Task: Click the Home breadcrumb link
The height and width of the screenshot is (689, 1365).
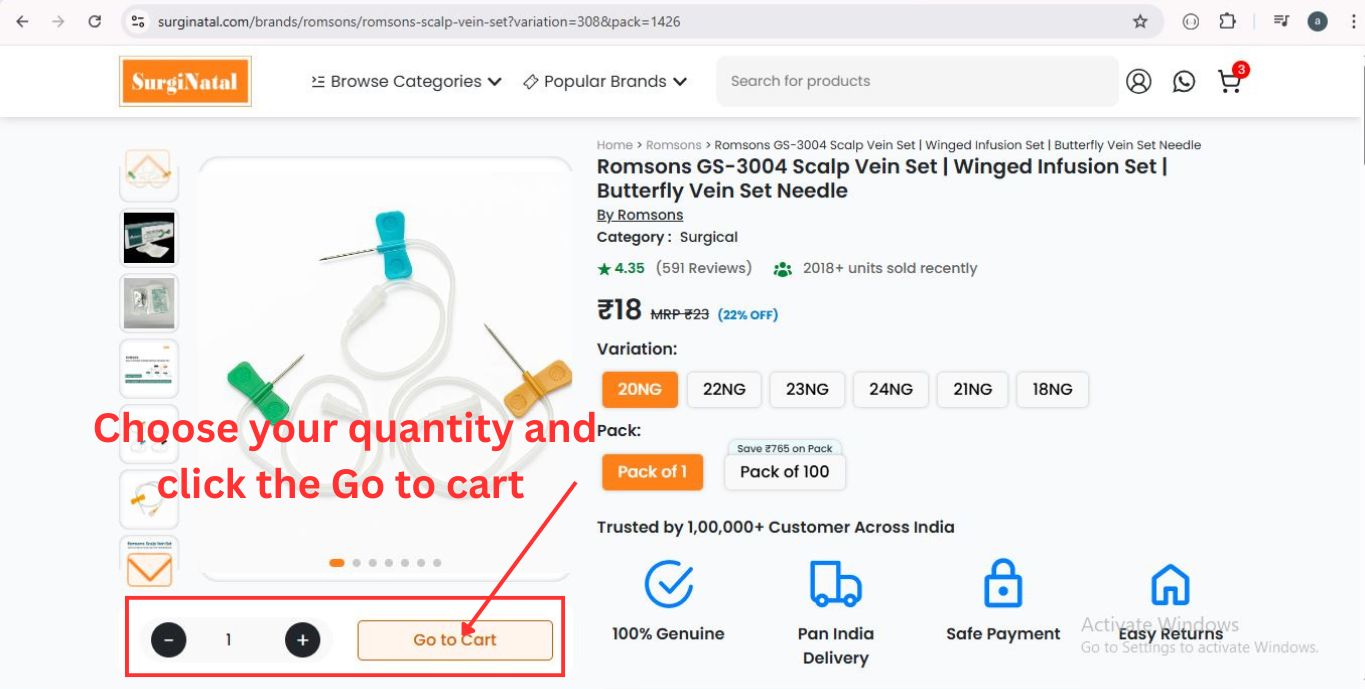Action: click(x=614, y=145)
